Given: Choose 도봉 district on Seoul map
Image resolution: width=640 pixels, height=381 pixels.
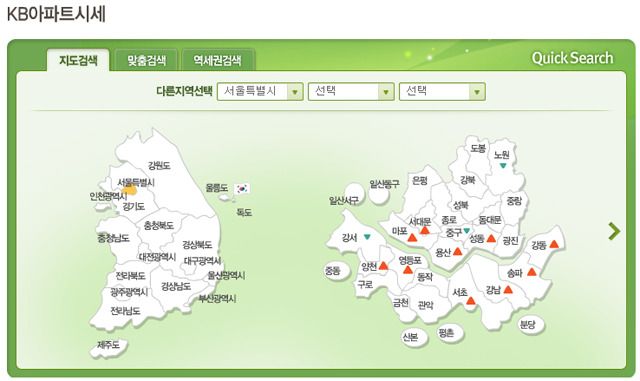Looking at the screenshot, I should (x=478, y=148).
